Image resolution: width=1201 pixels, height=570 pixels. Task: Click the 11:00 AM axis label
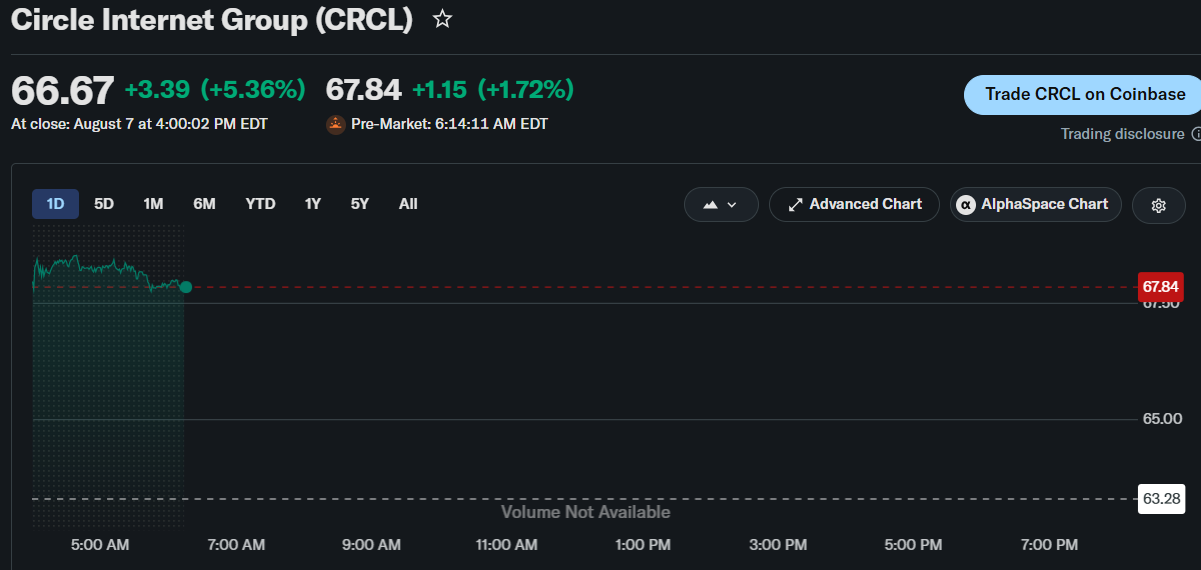click(x=506, y=545)
